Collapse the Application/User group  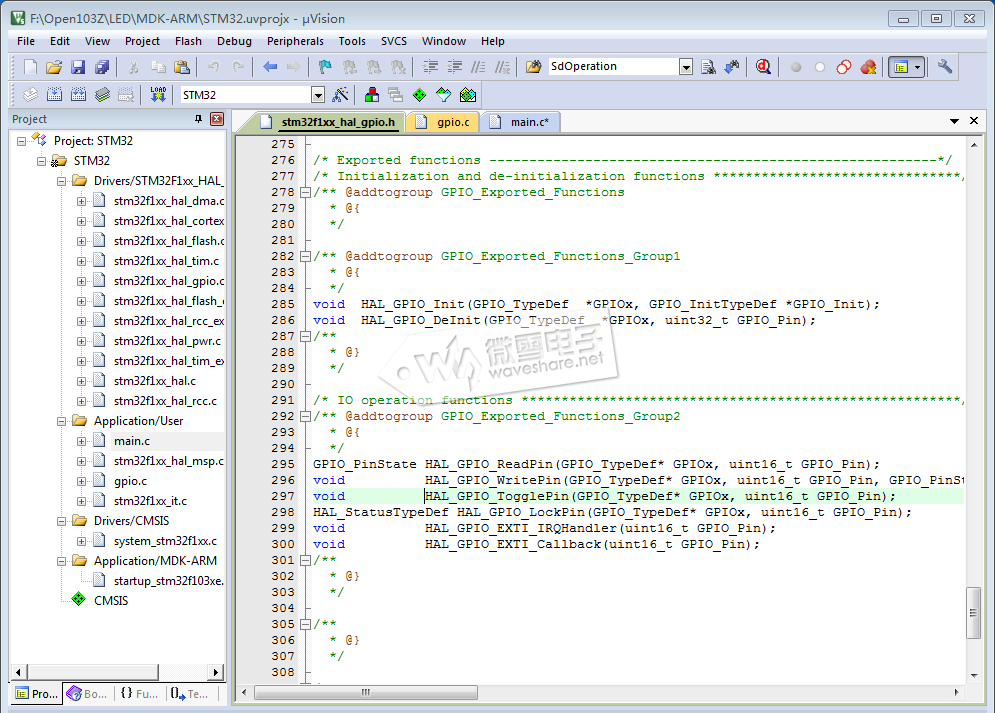coord(62,421)
